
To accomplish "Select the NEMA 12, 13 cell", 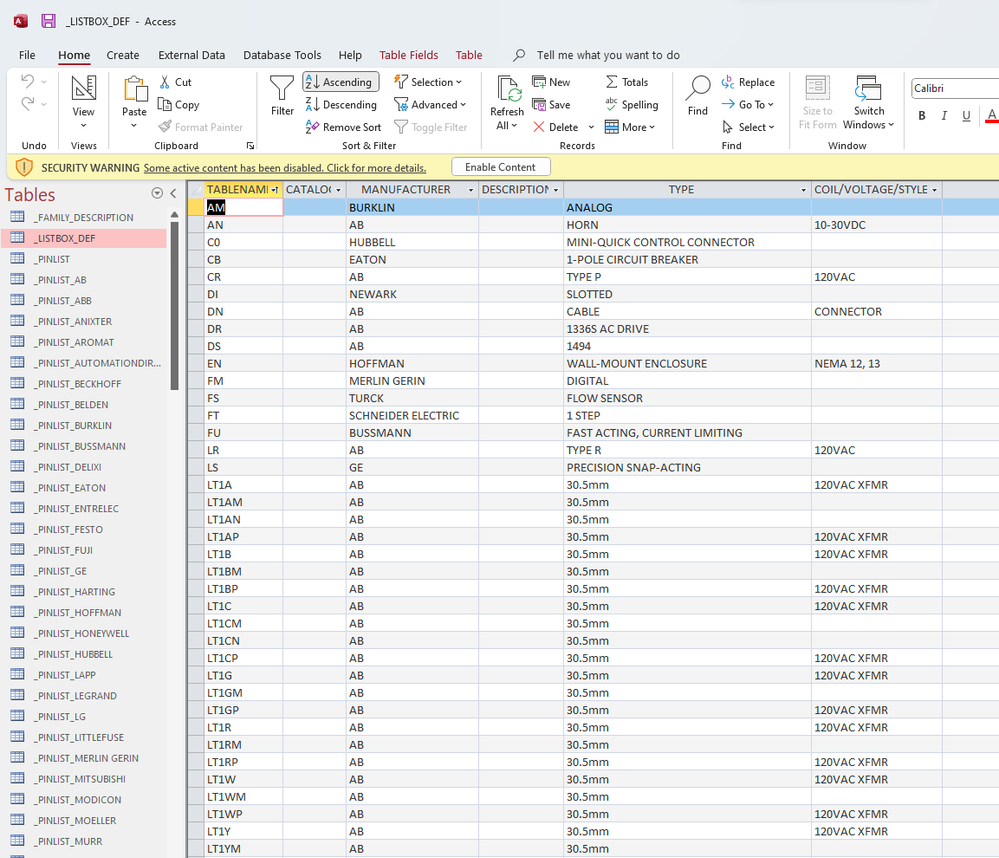I will 877,364.
